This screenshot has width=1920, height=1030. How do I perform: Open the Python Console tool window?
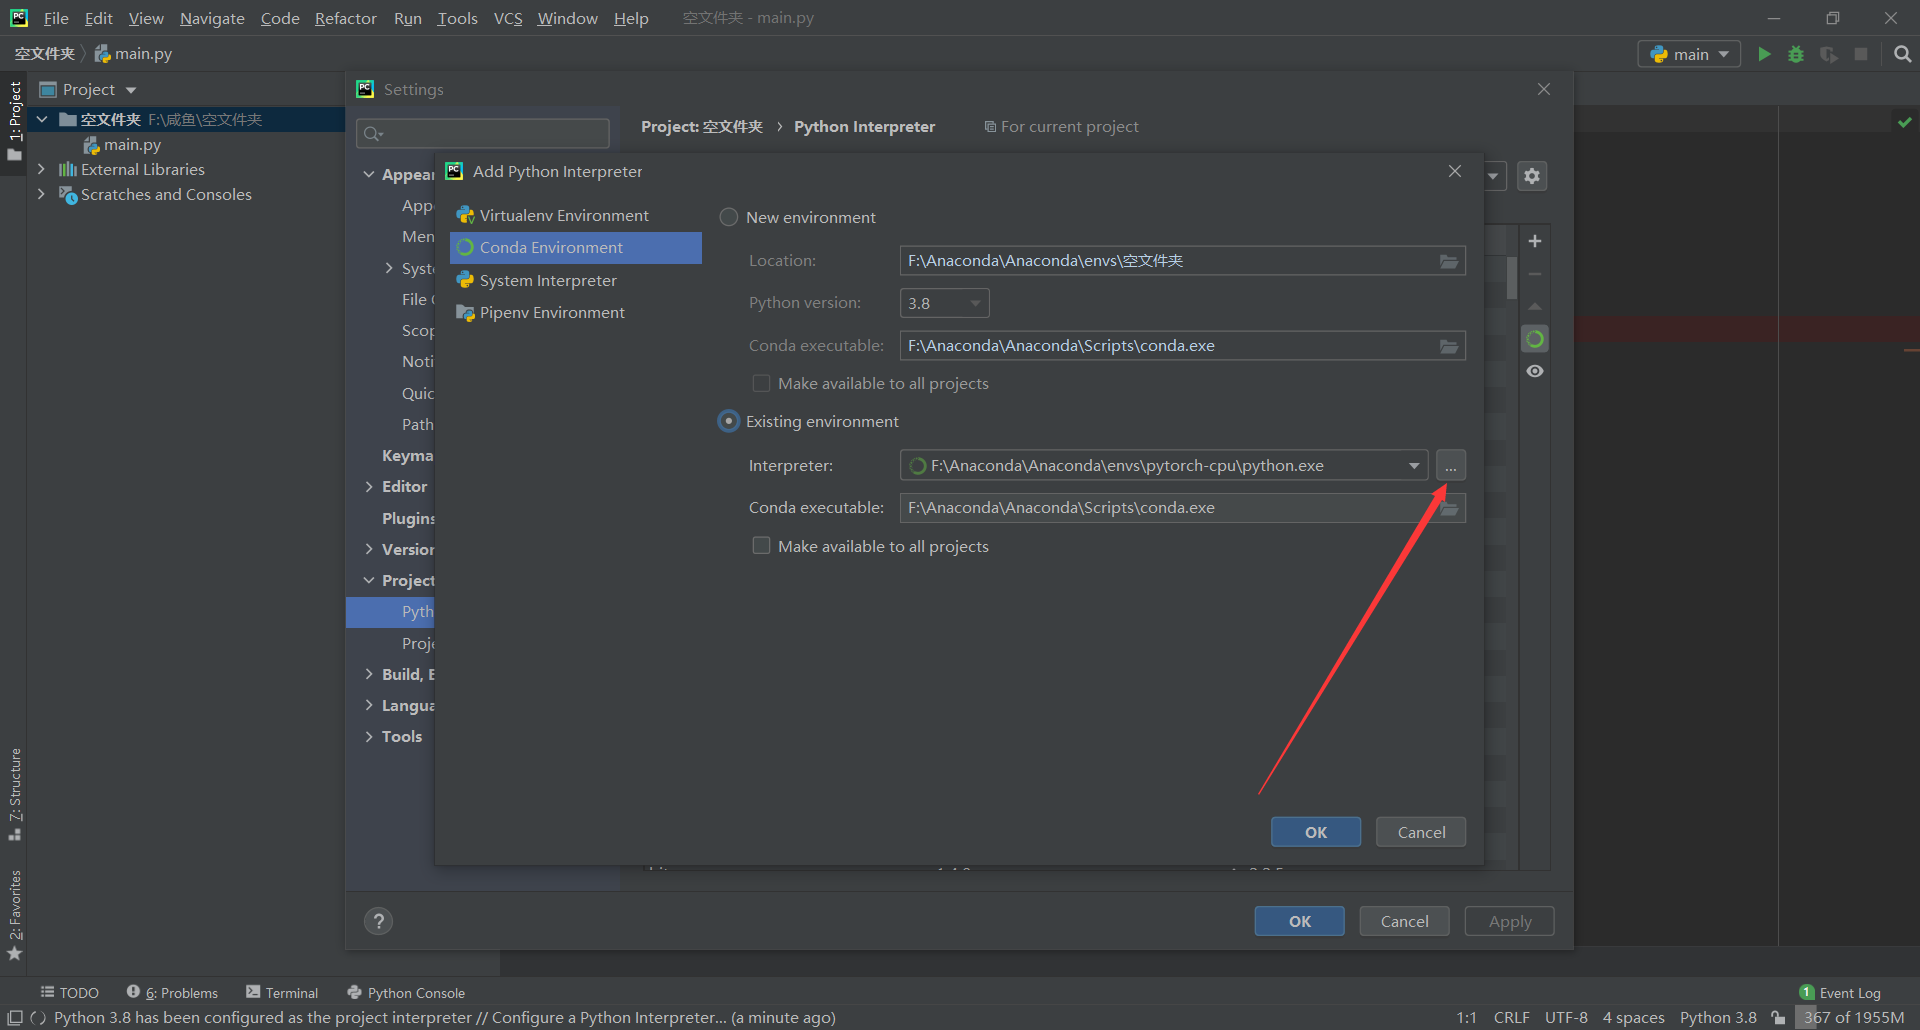coord(406,993)
